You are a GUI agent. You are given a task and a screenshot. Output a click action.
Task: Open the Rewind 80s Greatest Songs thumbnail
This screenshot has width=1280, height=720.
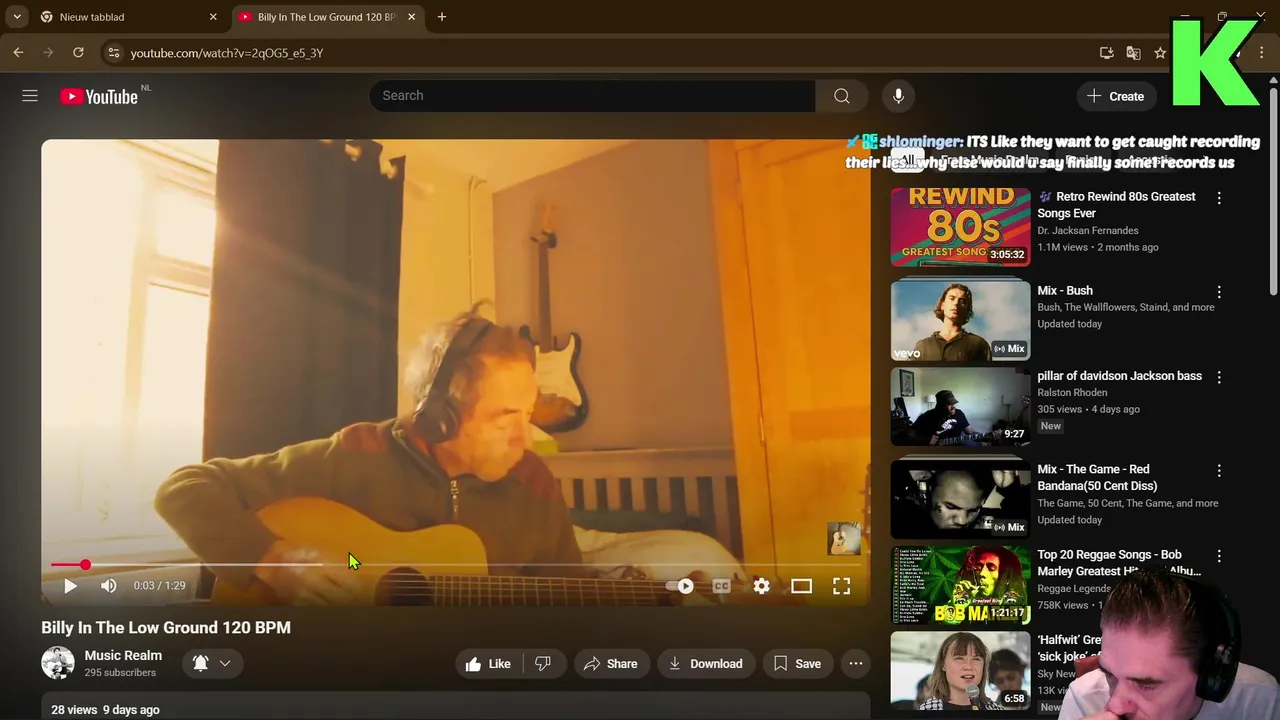[960, 226]
